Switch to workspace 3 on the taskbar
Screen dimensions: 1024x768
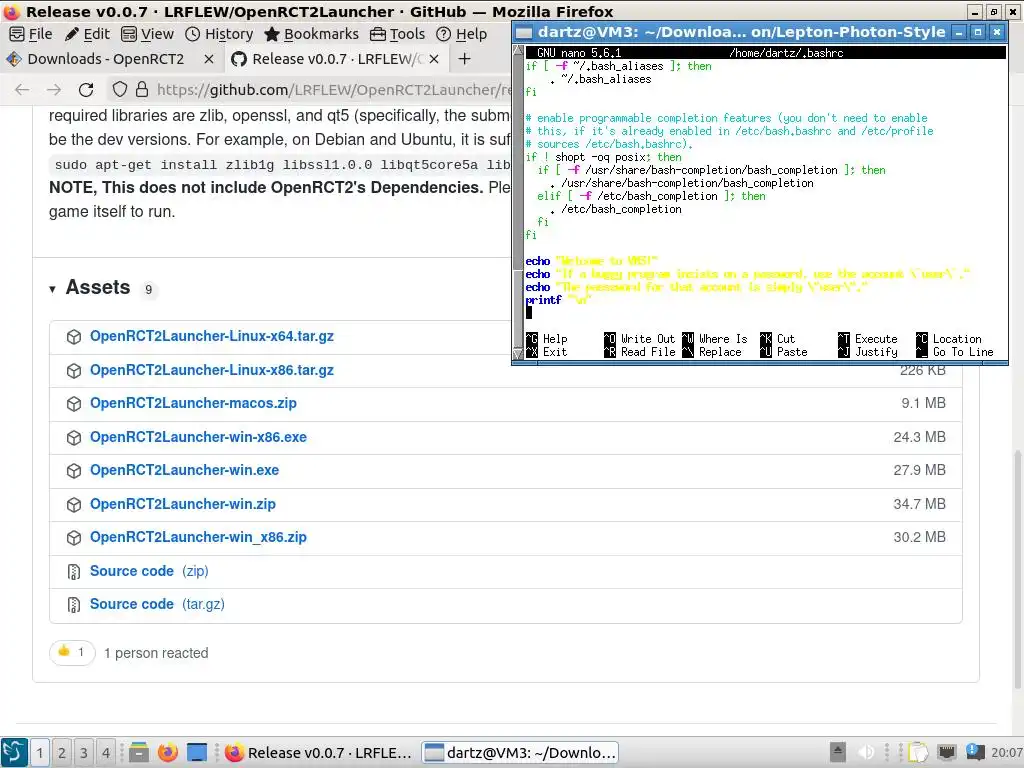click(x=84, y=752)
